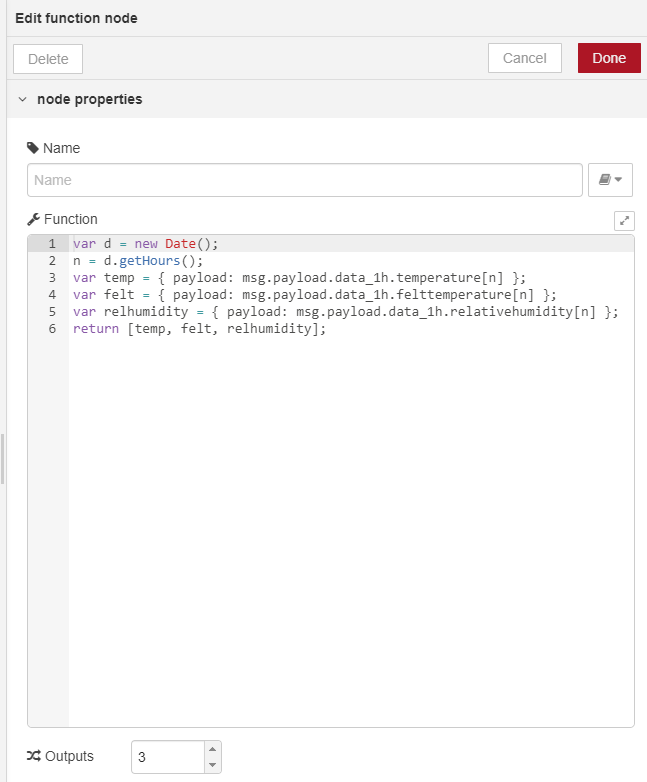The height and width of the screenshot is (782, 647).
Task: Delete this function node
Action: click(48, 59)
